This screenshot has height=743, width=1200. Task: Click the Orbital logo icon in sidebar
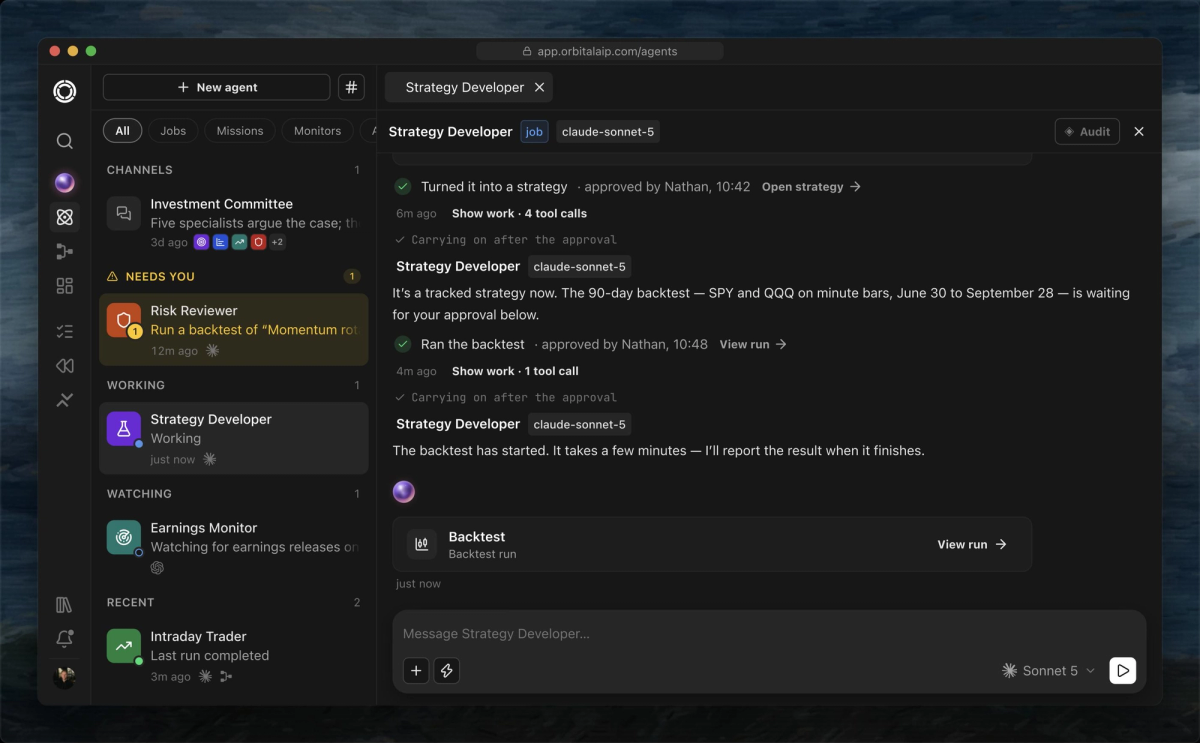click(64, 91)
